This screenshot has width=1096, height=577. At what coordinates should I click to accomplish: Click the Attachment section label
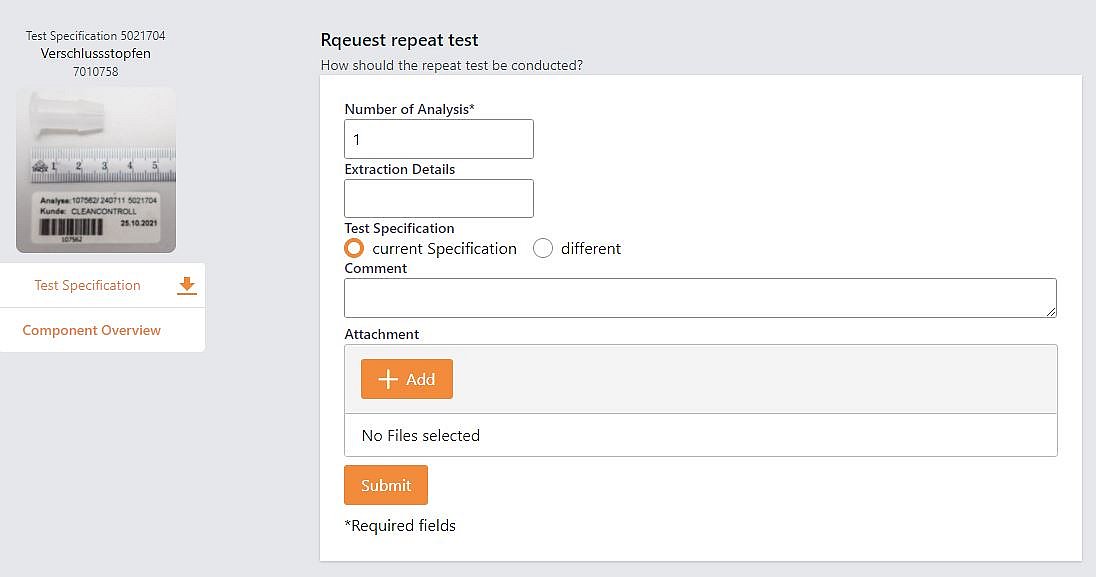pyautogui.click(x=382, y=334)
